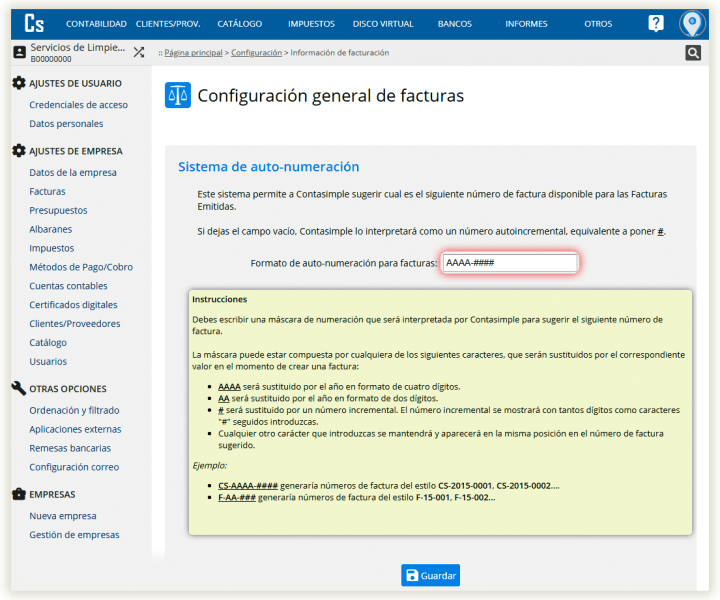Open the search magnifier icon
Screen dimensions: 720x600
[x=693, y=53]
